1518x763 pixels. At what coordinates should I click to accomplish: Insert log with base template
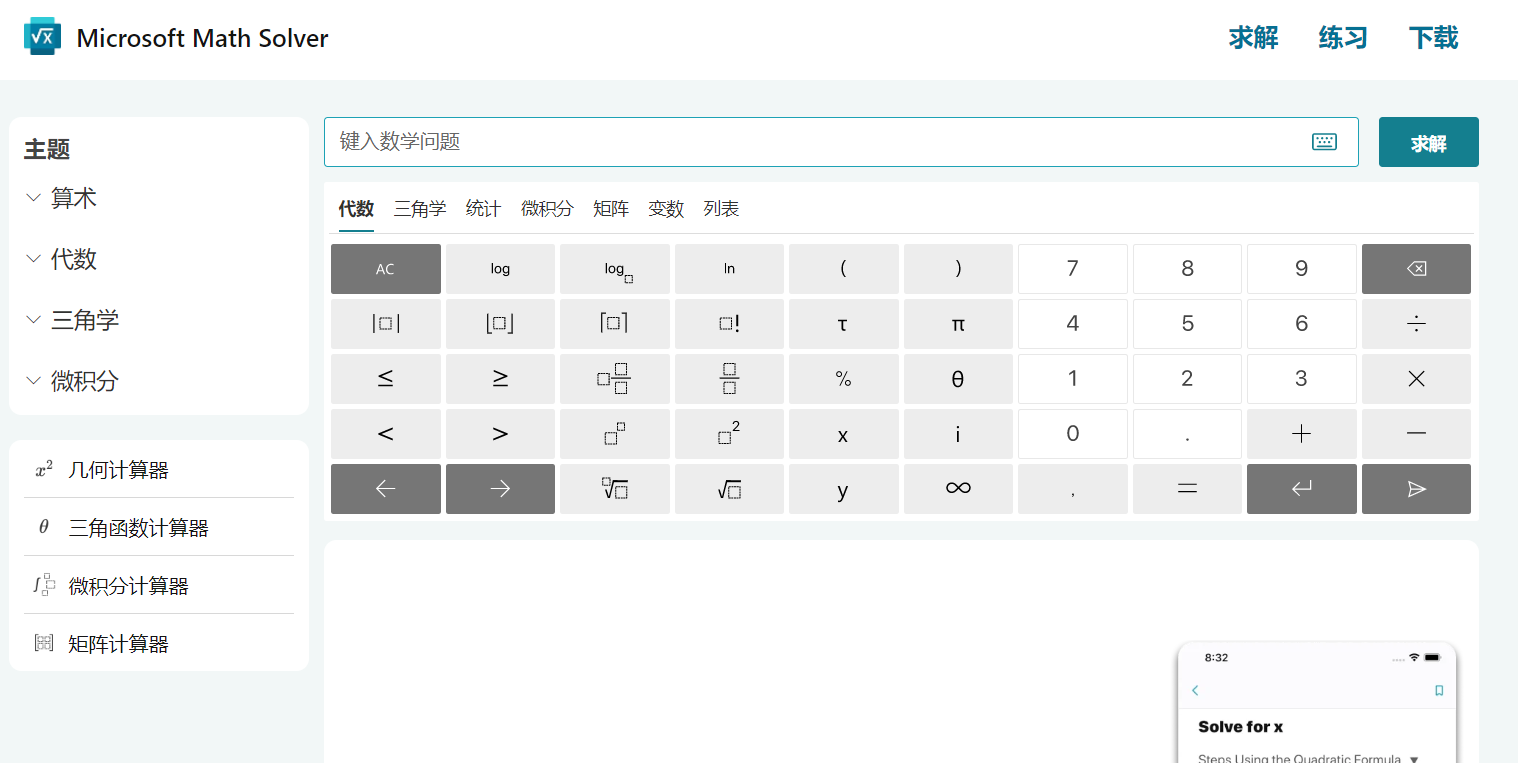click(614, 269)
